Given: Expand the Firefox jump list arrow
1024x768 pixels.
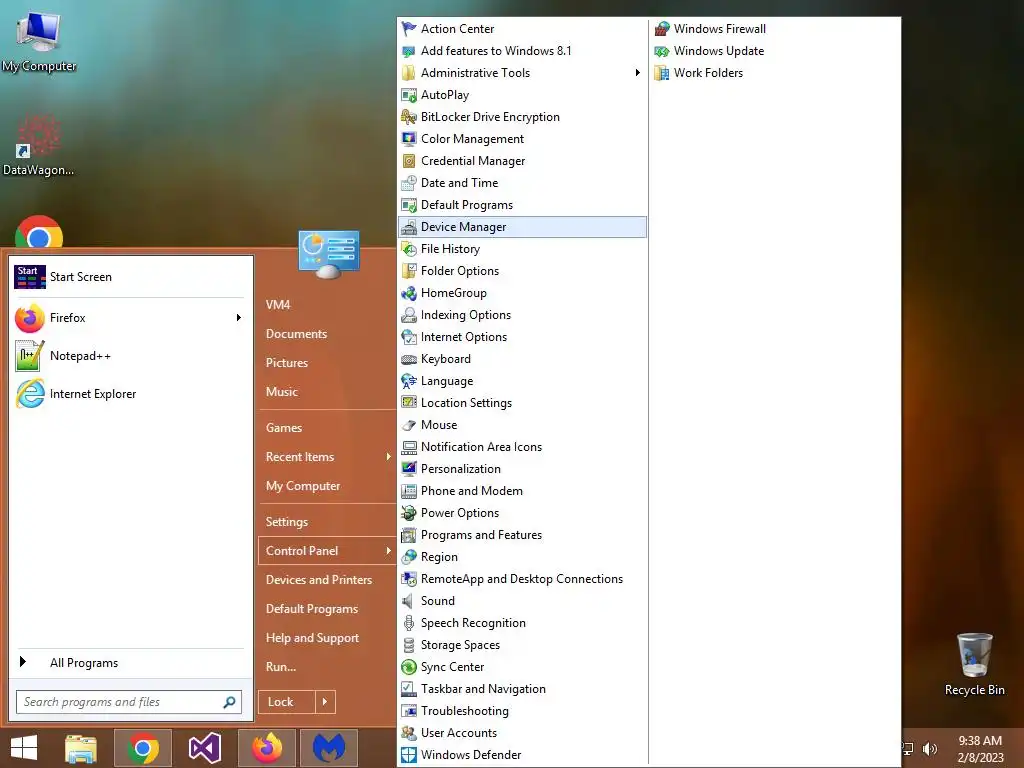Looking at the screenshot, I should tap(238, 317).
